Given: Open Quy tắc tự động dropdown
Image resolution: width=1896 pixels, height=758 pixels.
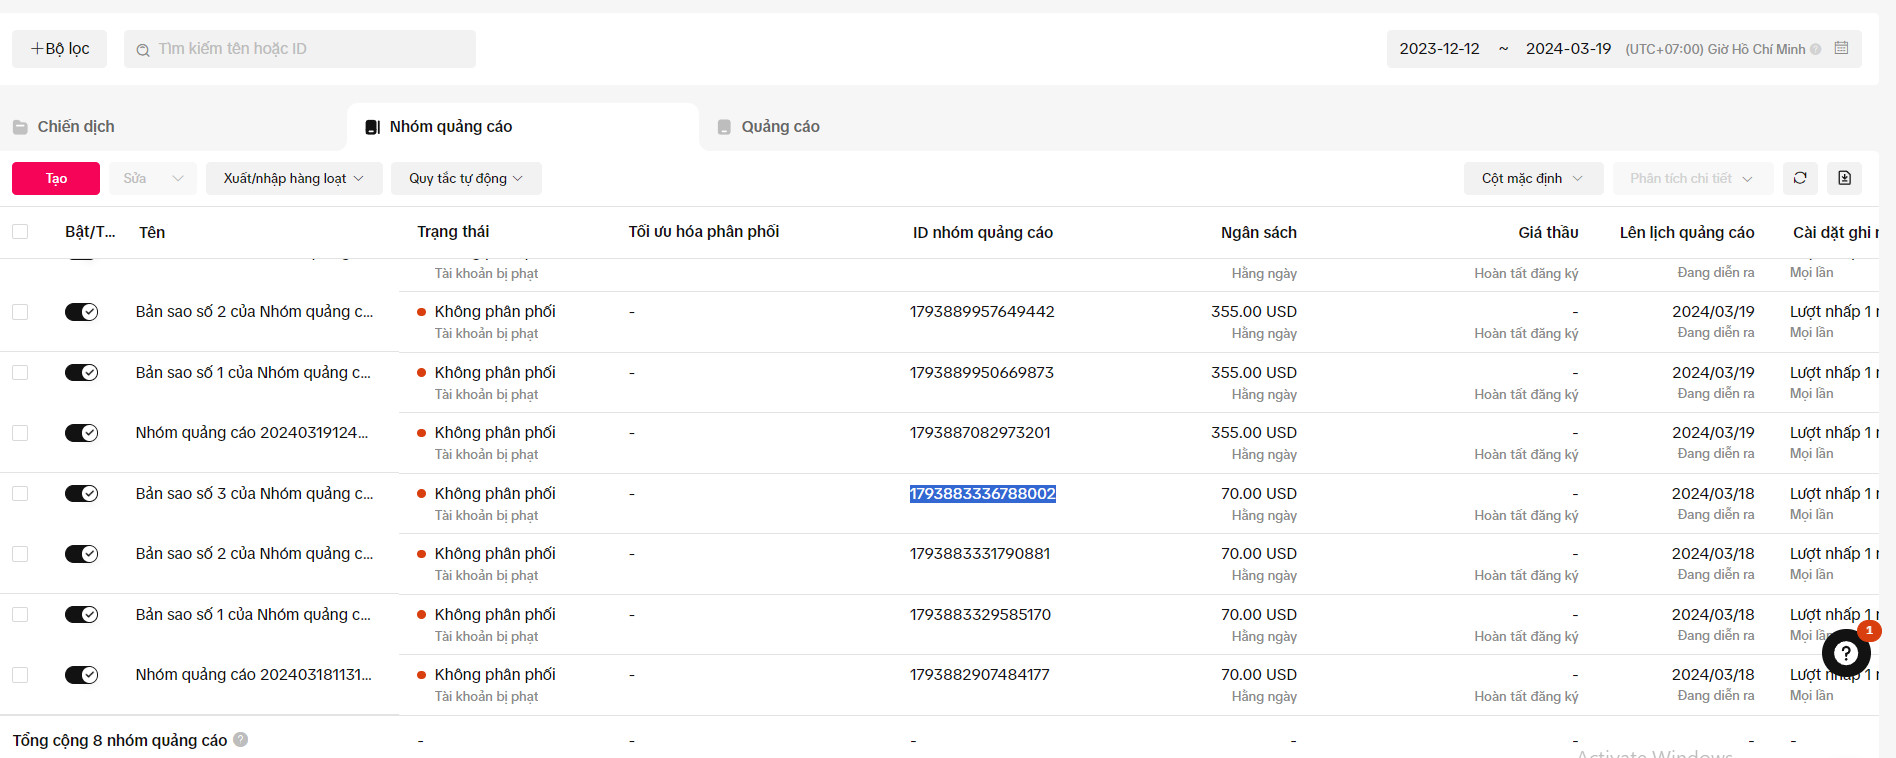Looking at the screenshot, I should click(x=466, y=178).
